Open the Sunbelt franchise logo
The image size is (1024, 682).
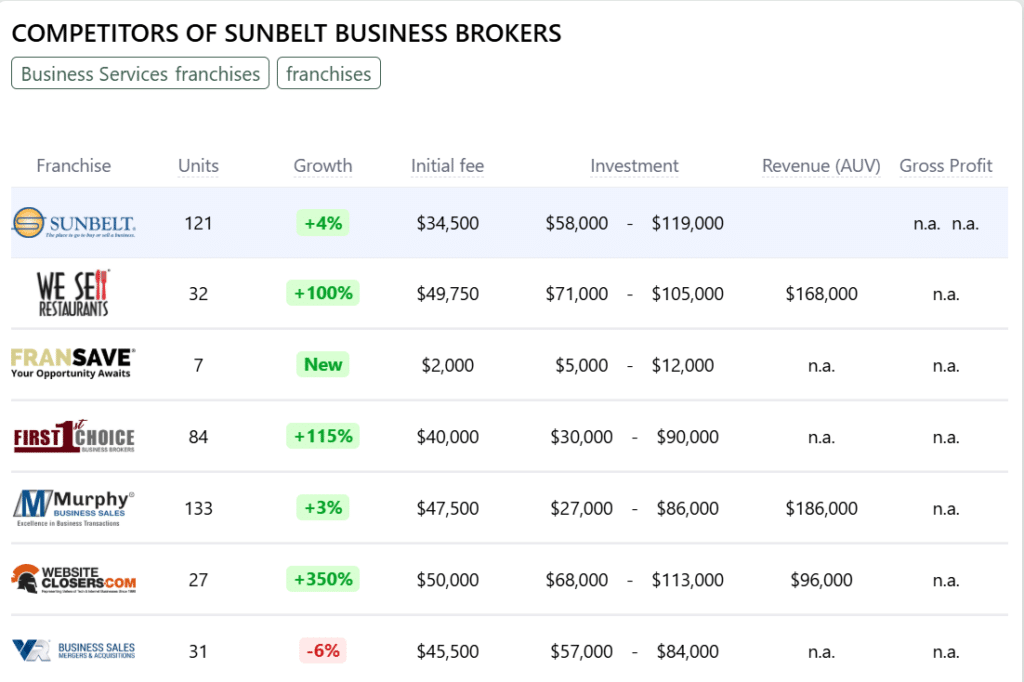74,223
